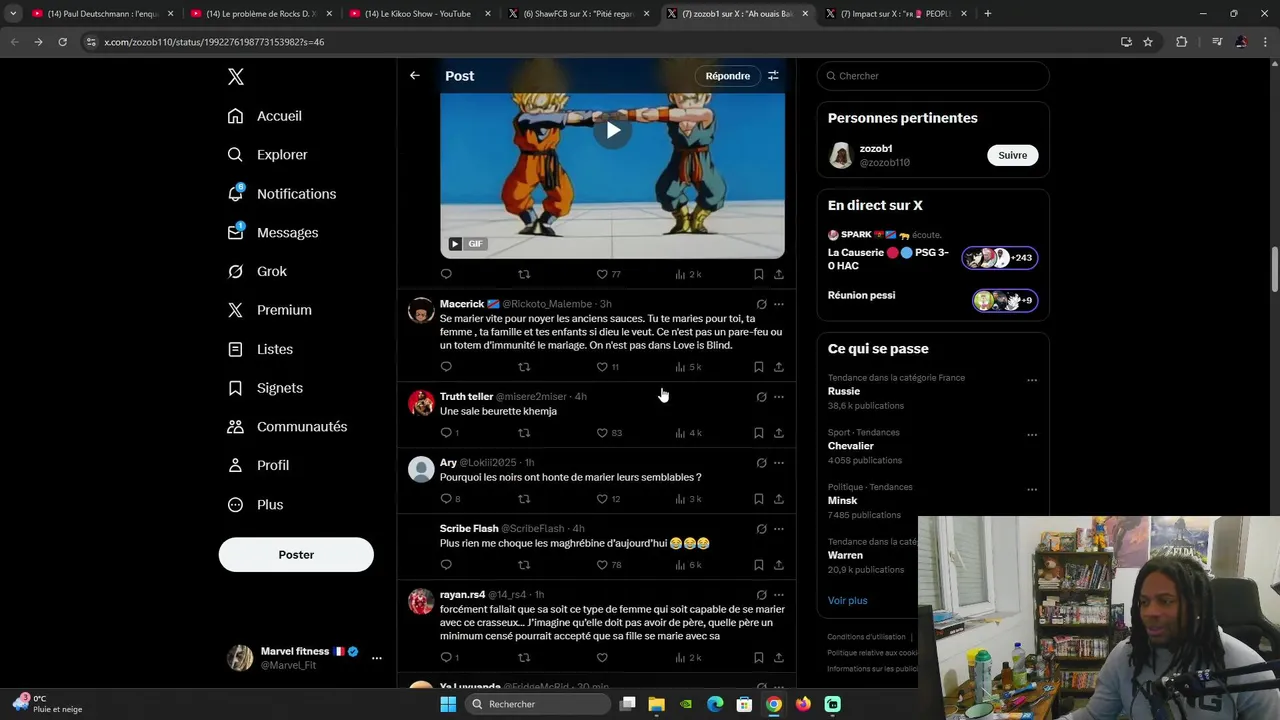Viewport: 1280px width, 720px height.
Task: Open Messages in the sidebar
Action: pyautogui.click(x=273, y=233)
